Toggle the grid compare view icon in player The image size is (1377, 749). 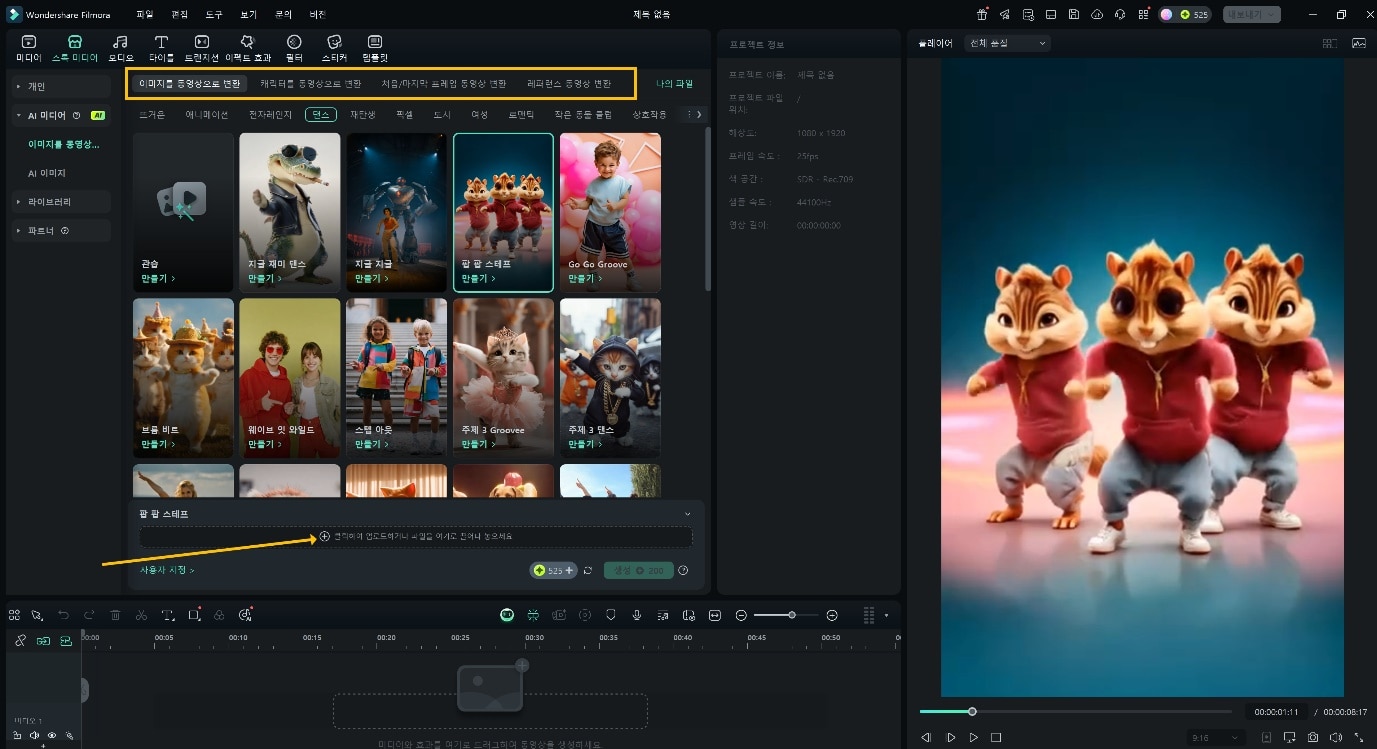click(1329, 43)
